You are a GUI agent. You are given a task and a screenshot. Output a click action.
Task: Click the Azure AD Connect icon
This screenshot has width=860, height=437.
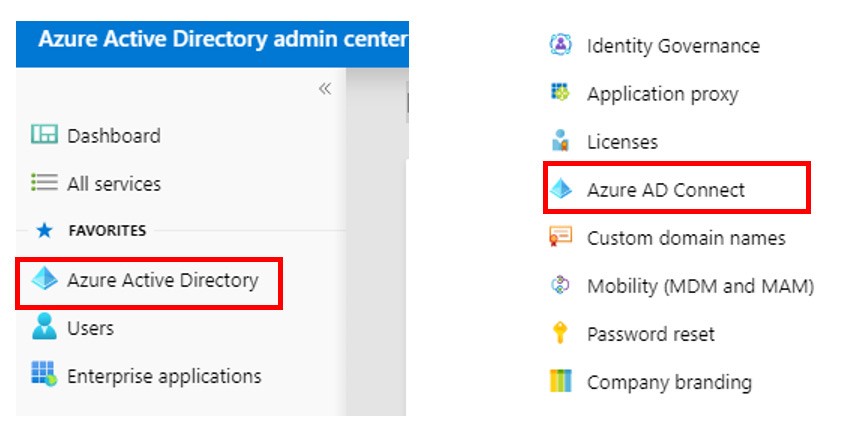(560, 189)
